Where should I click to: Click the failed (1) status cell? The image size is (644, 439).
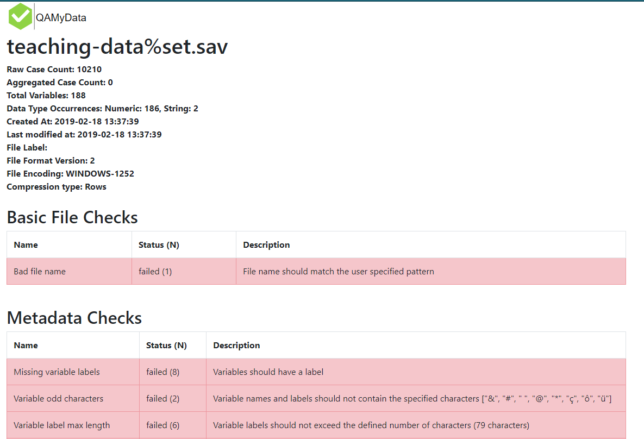point(155,271)
